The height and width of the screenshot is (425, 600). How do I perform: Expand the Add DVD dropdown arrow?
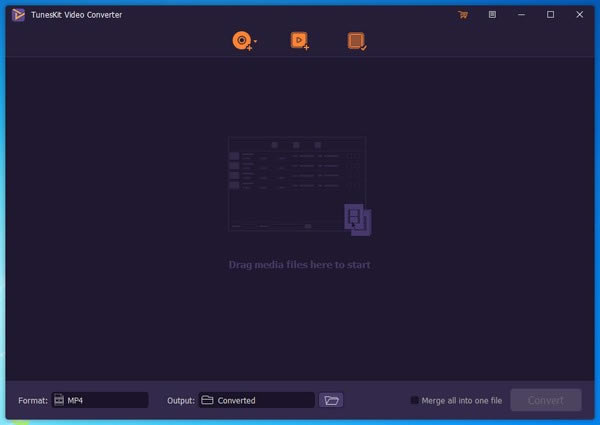click(255, 41)
